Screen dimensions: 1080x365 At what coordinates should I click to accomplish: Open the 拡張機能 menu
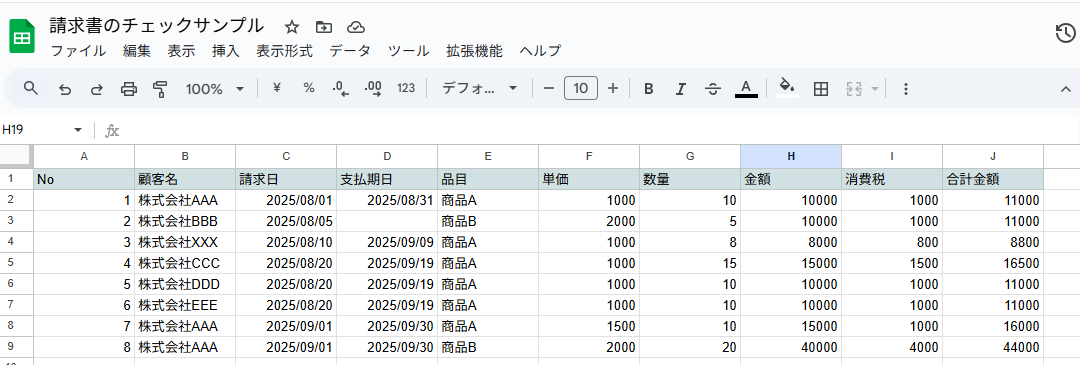click(475, 51)
